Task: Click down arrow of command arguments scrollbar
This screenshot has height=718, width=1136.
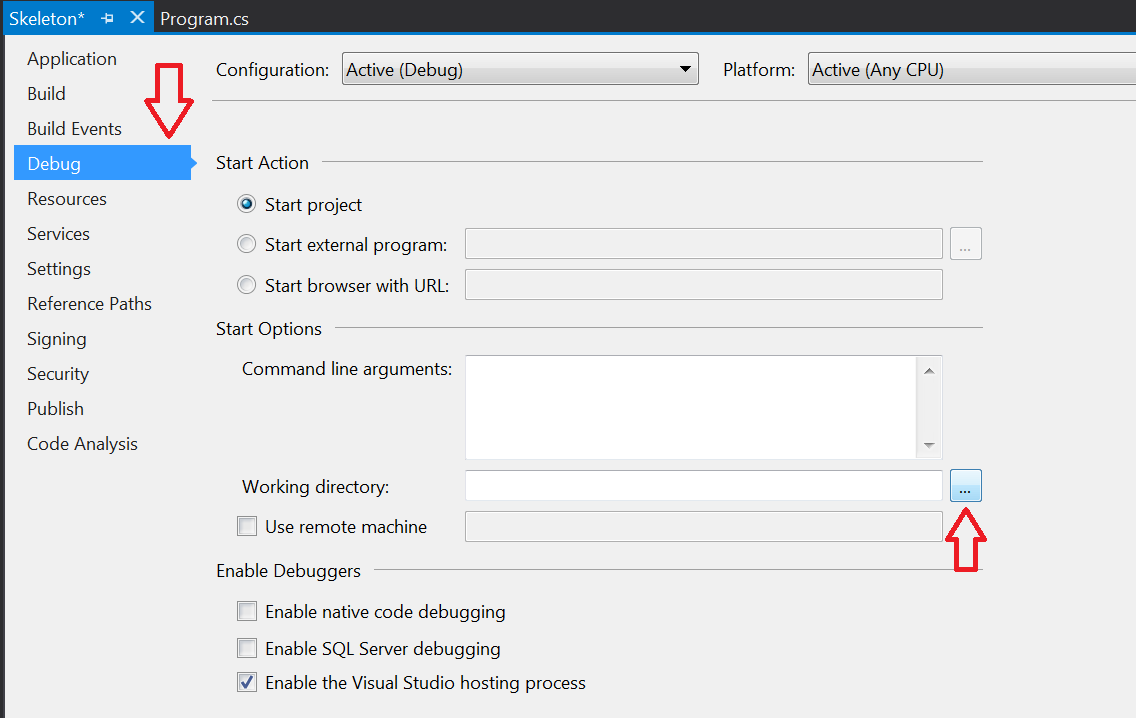Action: (929, 445)
